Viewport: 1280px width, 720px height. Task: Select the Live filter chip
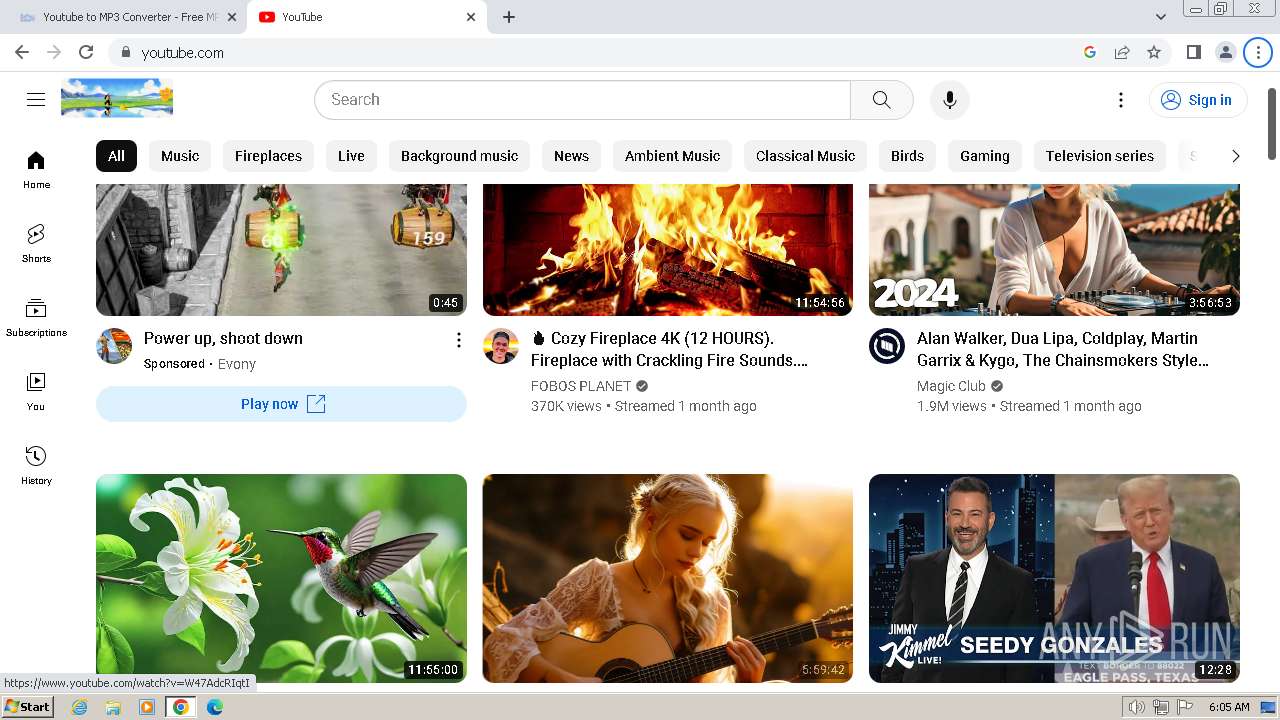coord(351,156)
